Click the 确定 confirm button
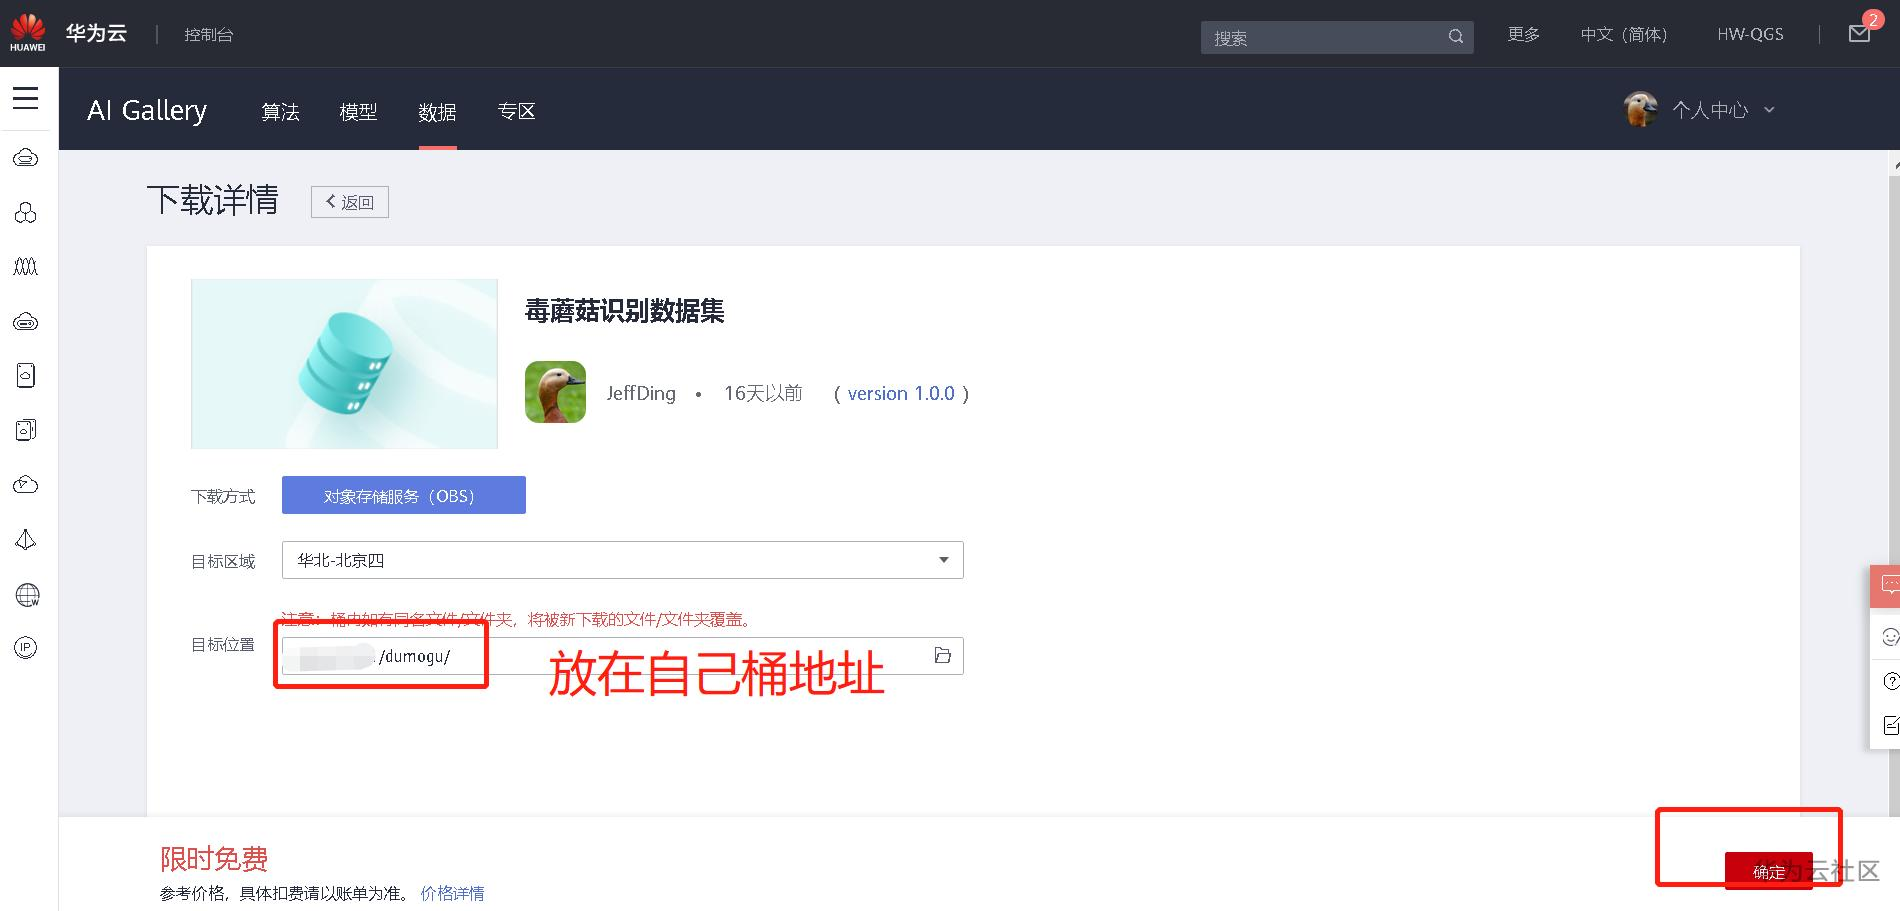The width and height of the screenshot is (1900, 911). (1768, 872)
